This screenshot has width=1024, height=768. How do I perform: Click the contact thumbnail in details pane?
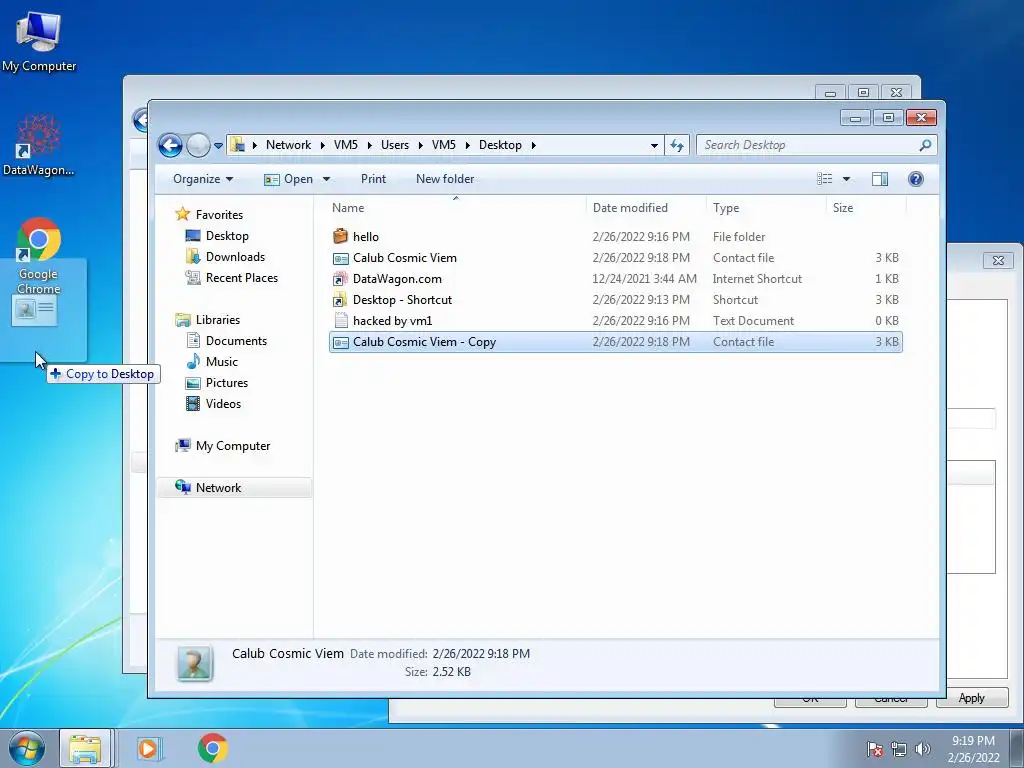(x=195, y=663)
